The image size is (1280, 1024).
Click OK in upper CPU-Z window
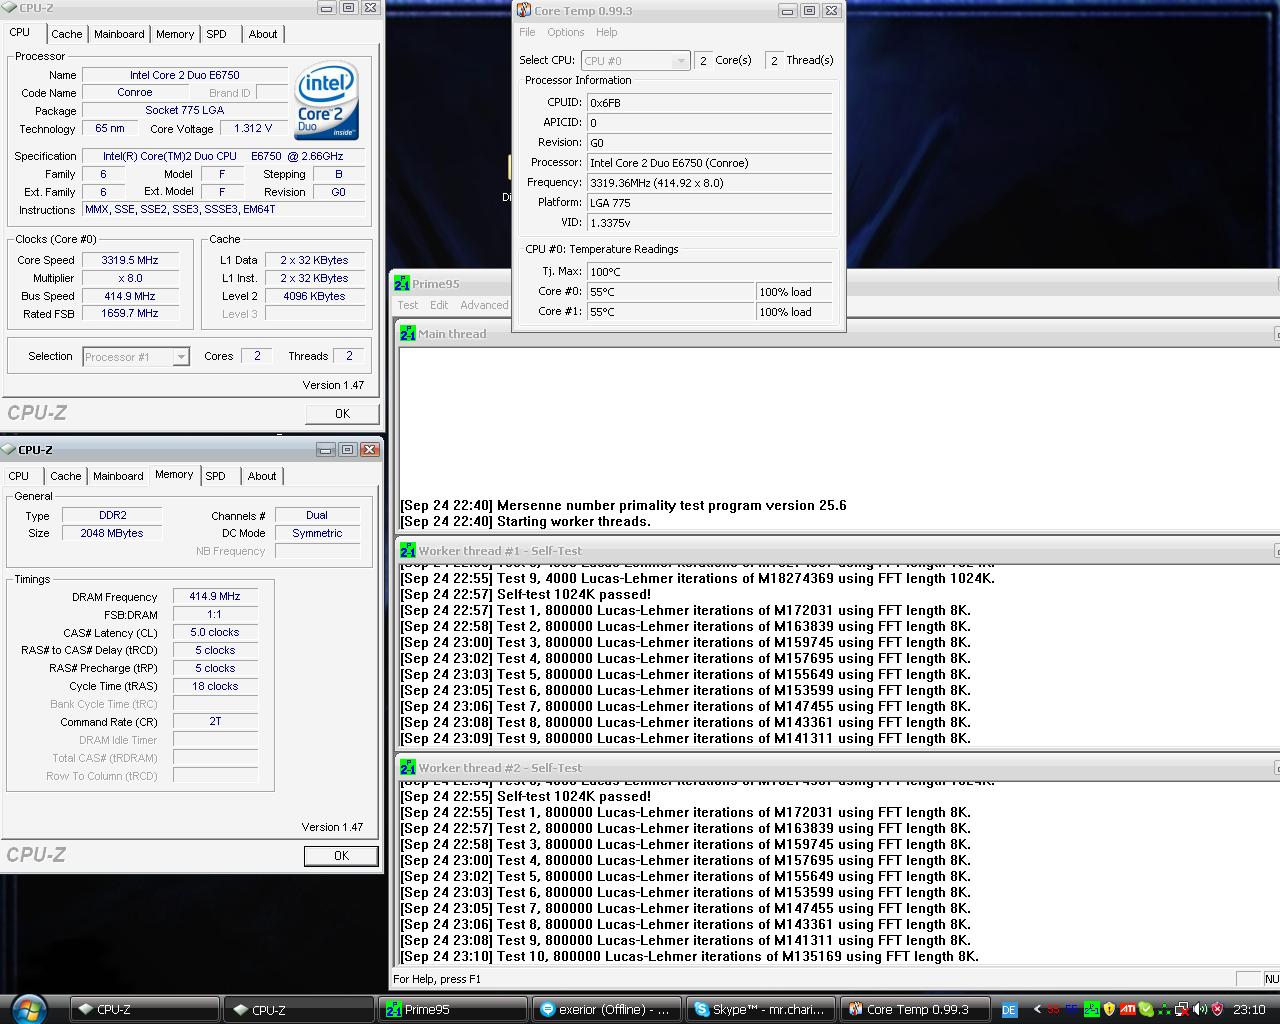(342, 413)
